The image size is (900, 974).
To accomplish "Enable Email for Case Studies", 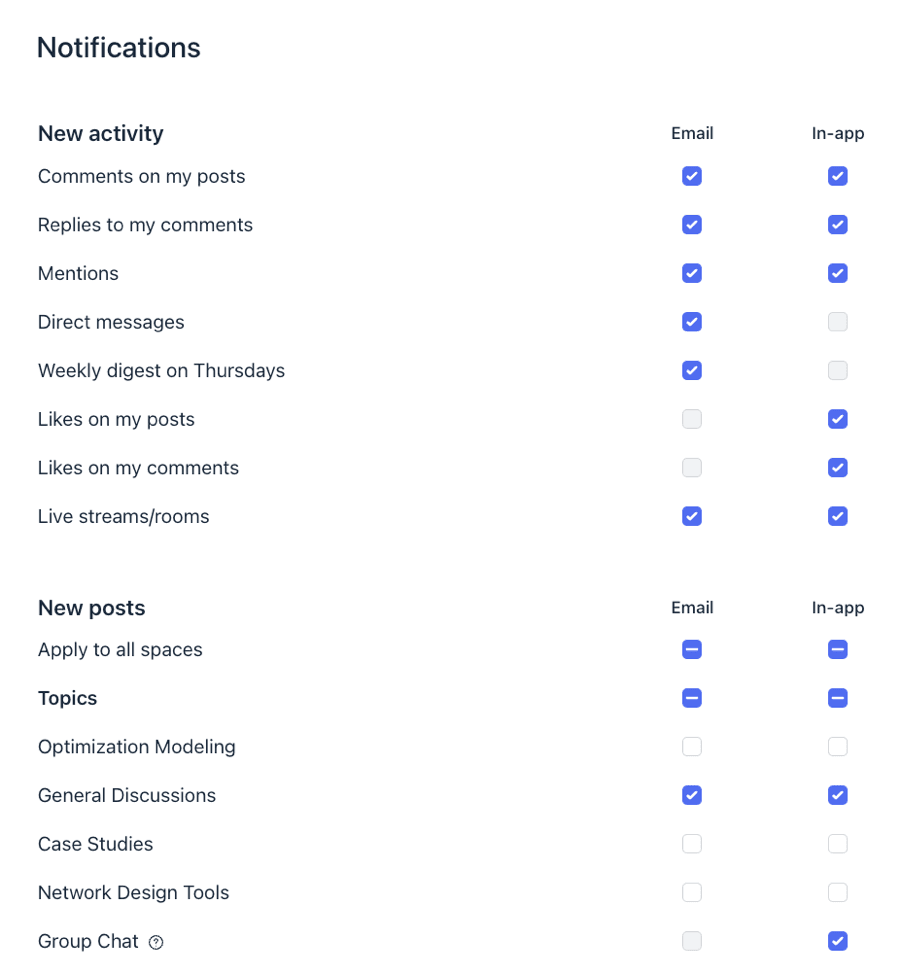I will pos(692,844).
